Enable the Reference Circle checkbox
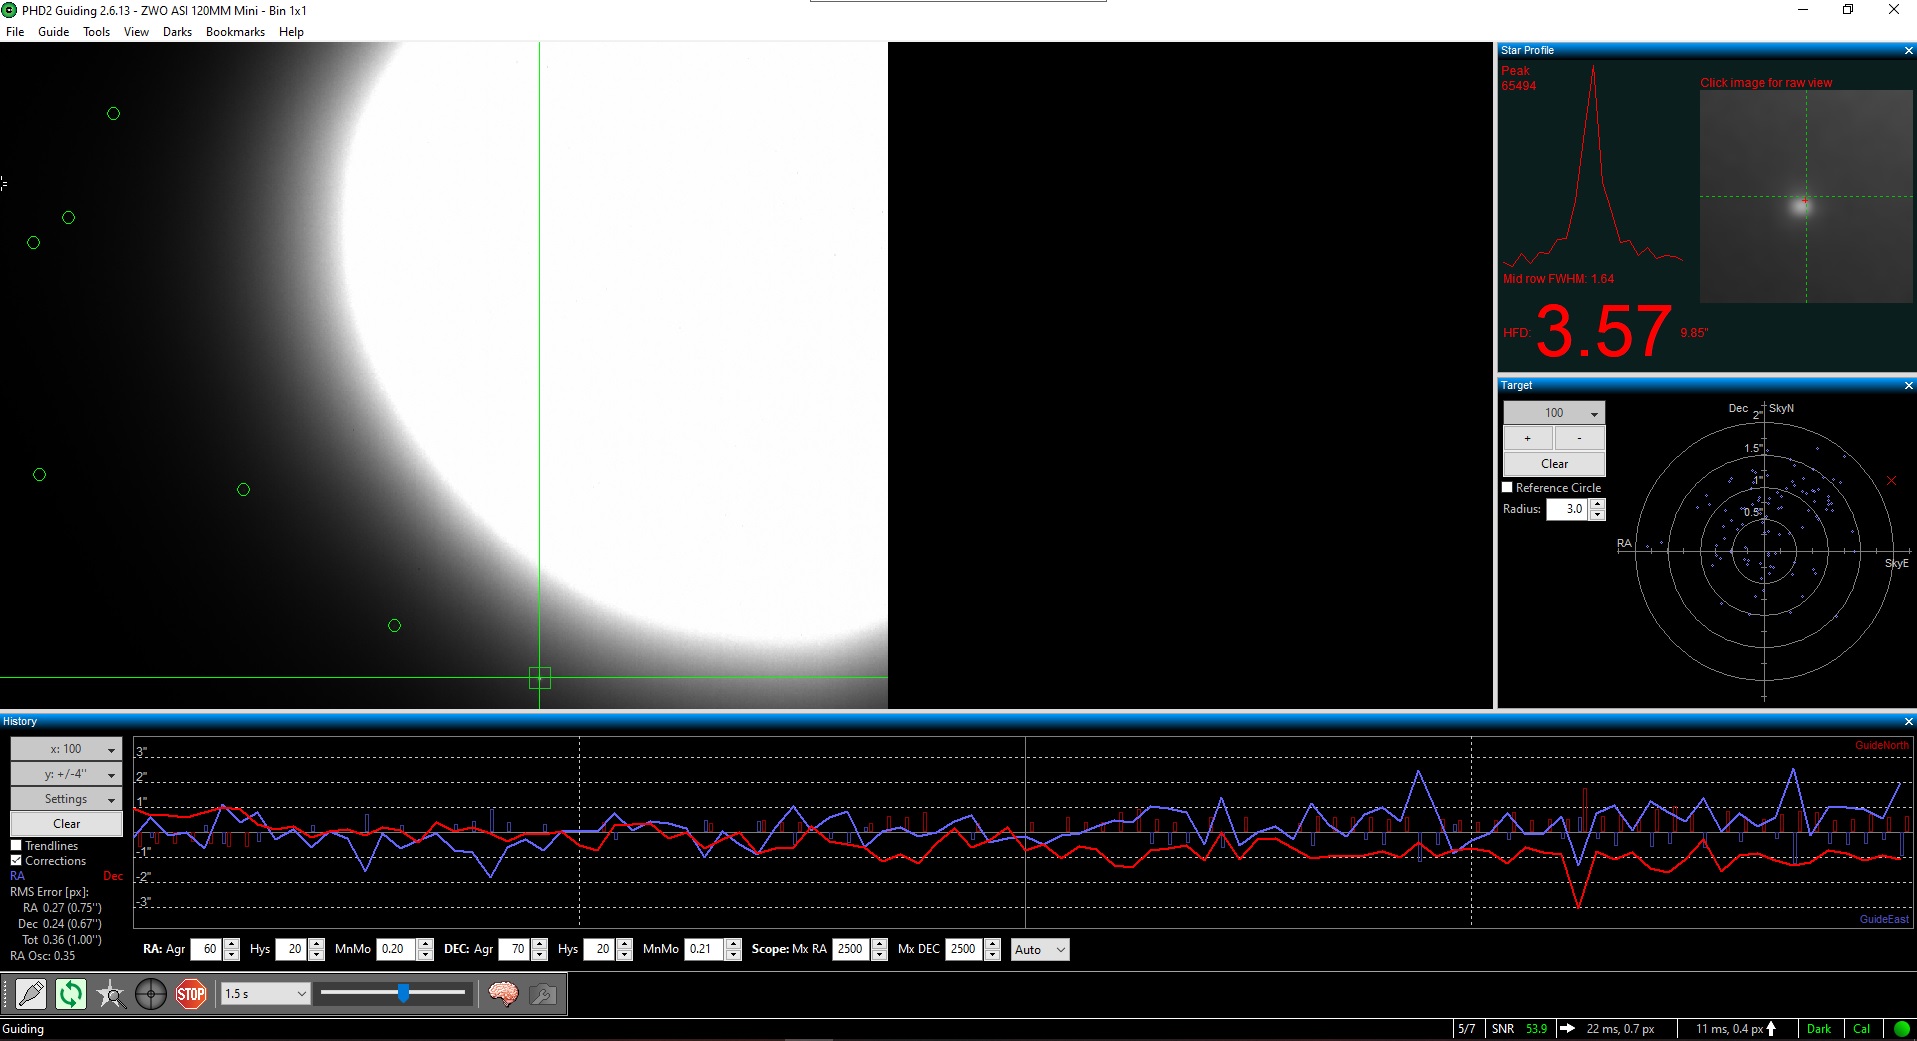The image size is (1917, 1041). (1507, 487)
